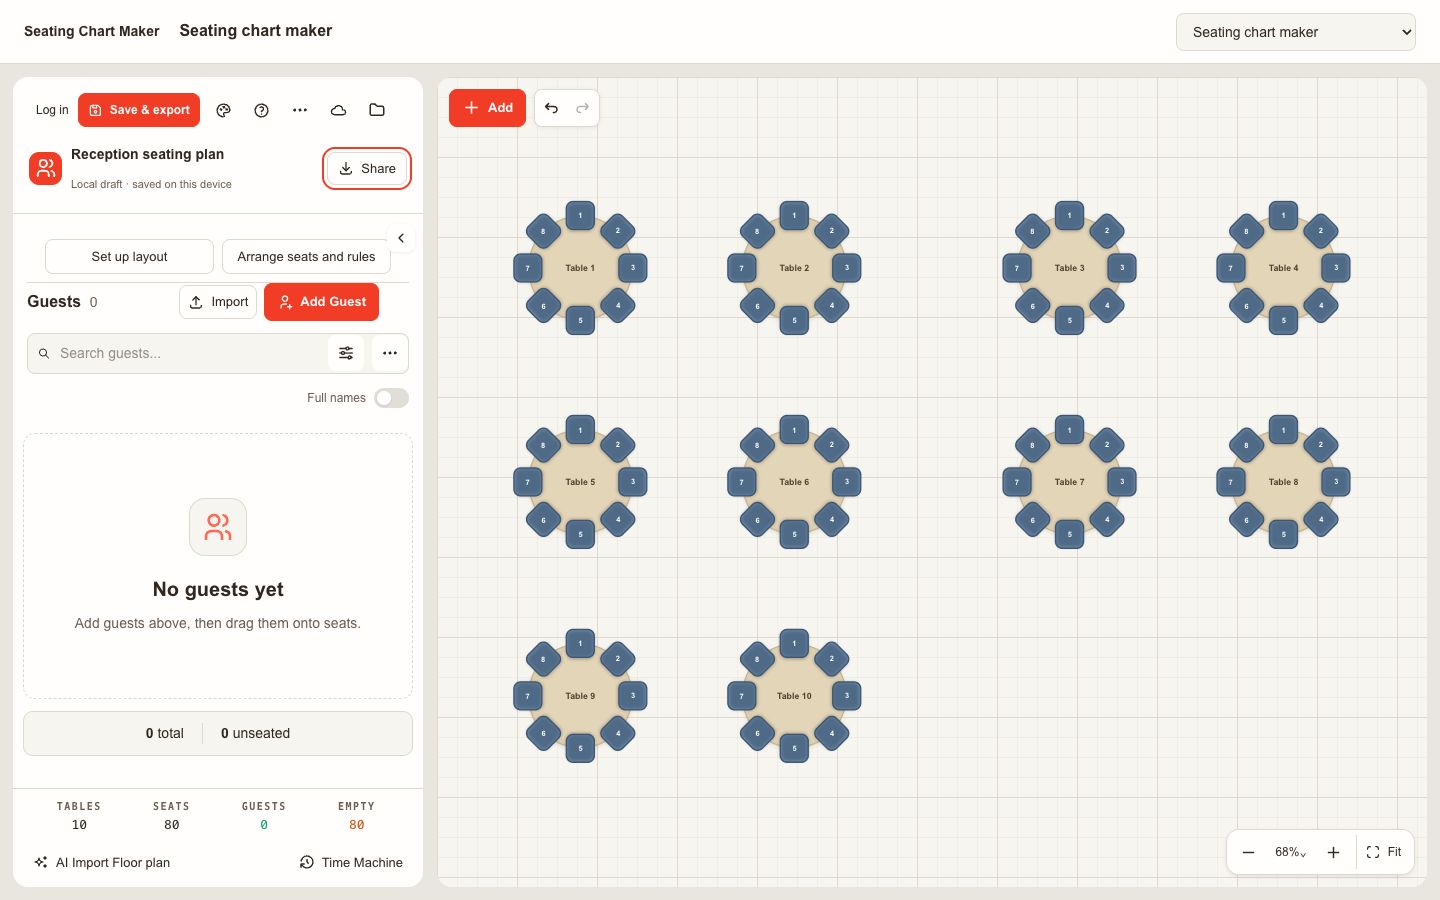Open Time Machine history
The width and height of the screenshot is (1440, 900).
[x=351, y=862]
